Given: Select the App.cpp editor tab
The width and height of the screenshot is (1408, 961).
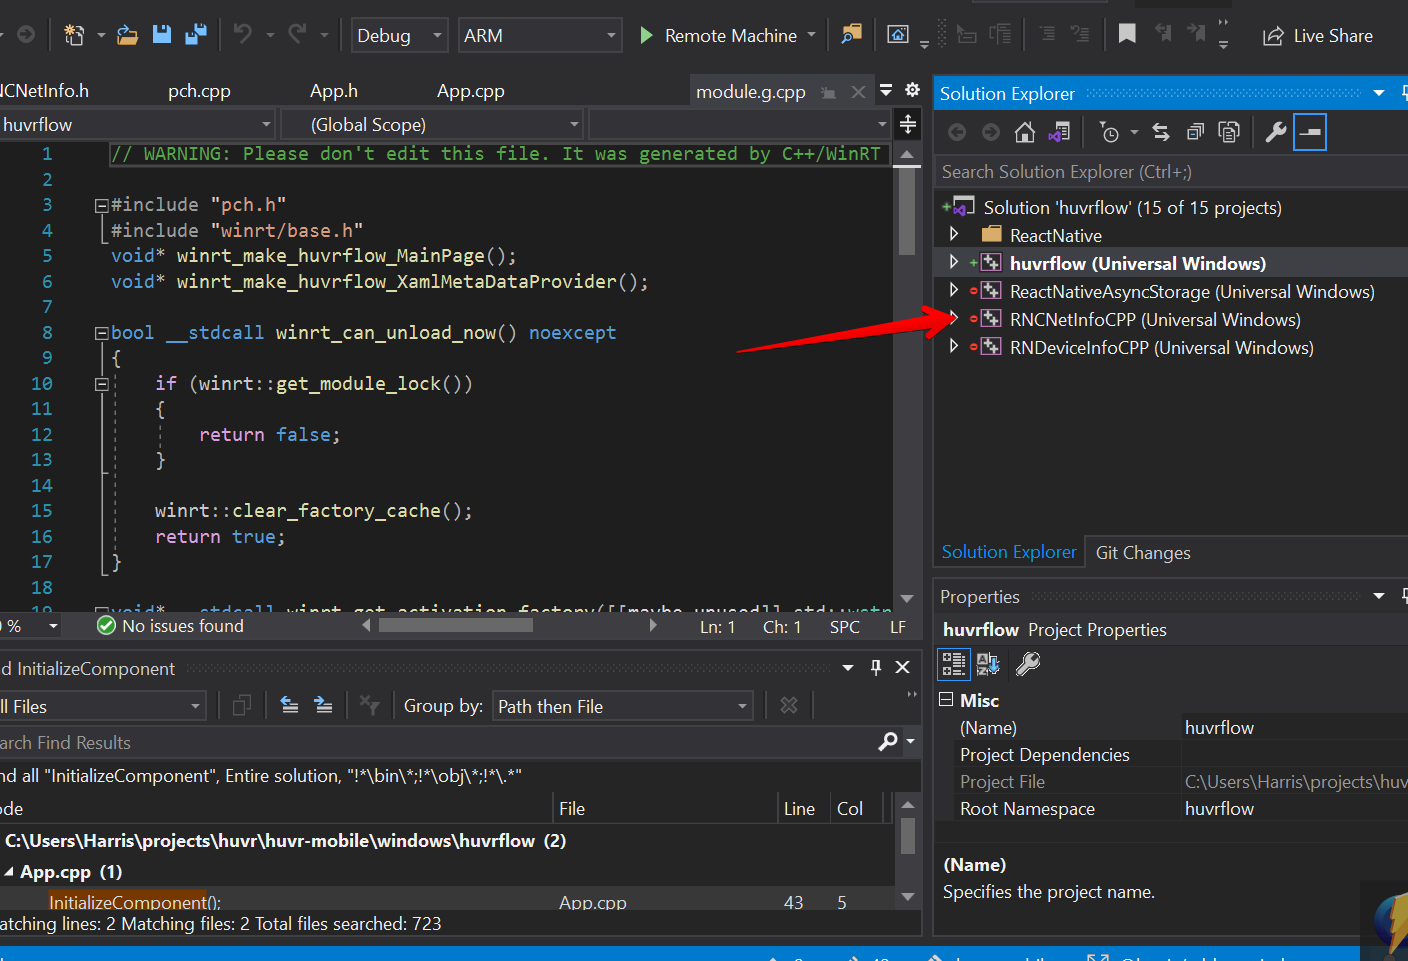Looking at the screenshot, I should click(x=470, y=90).
